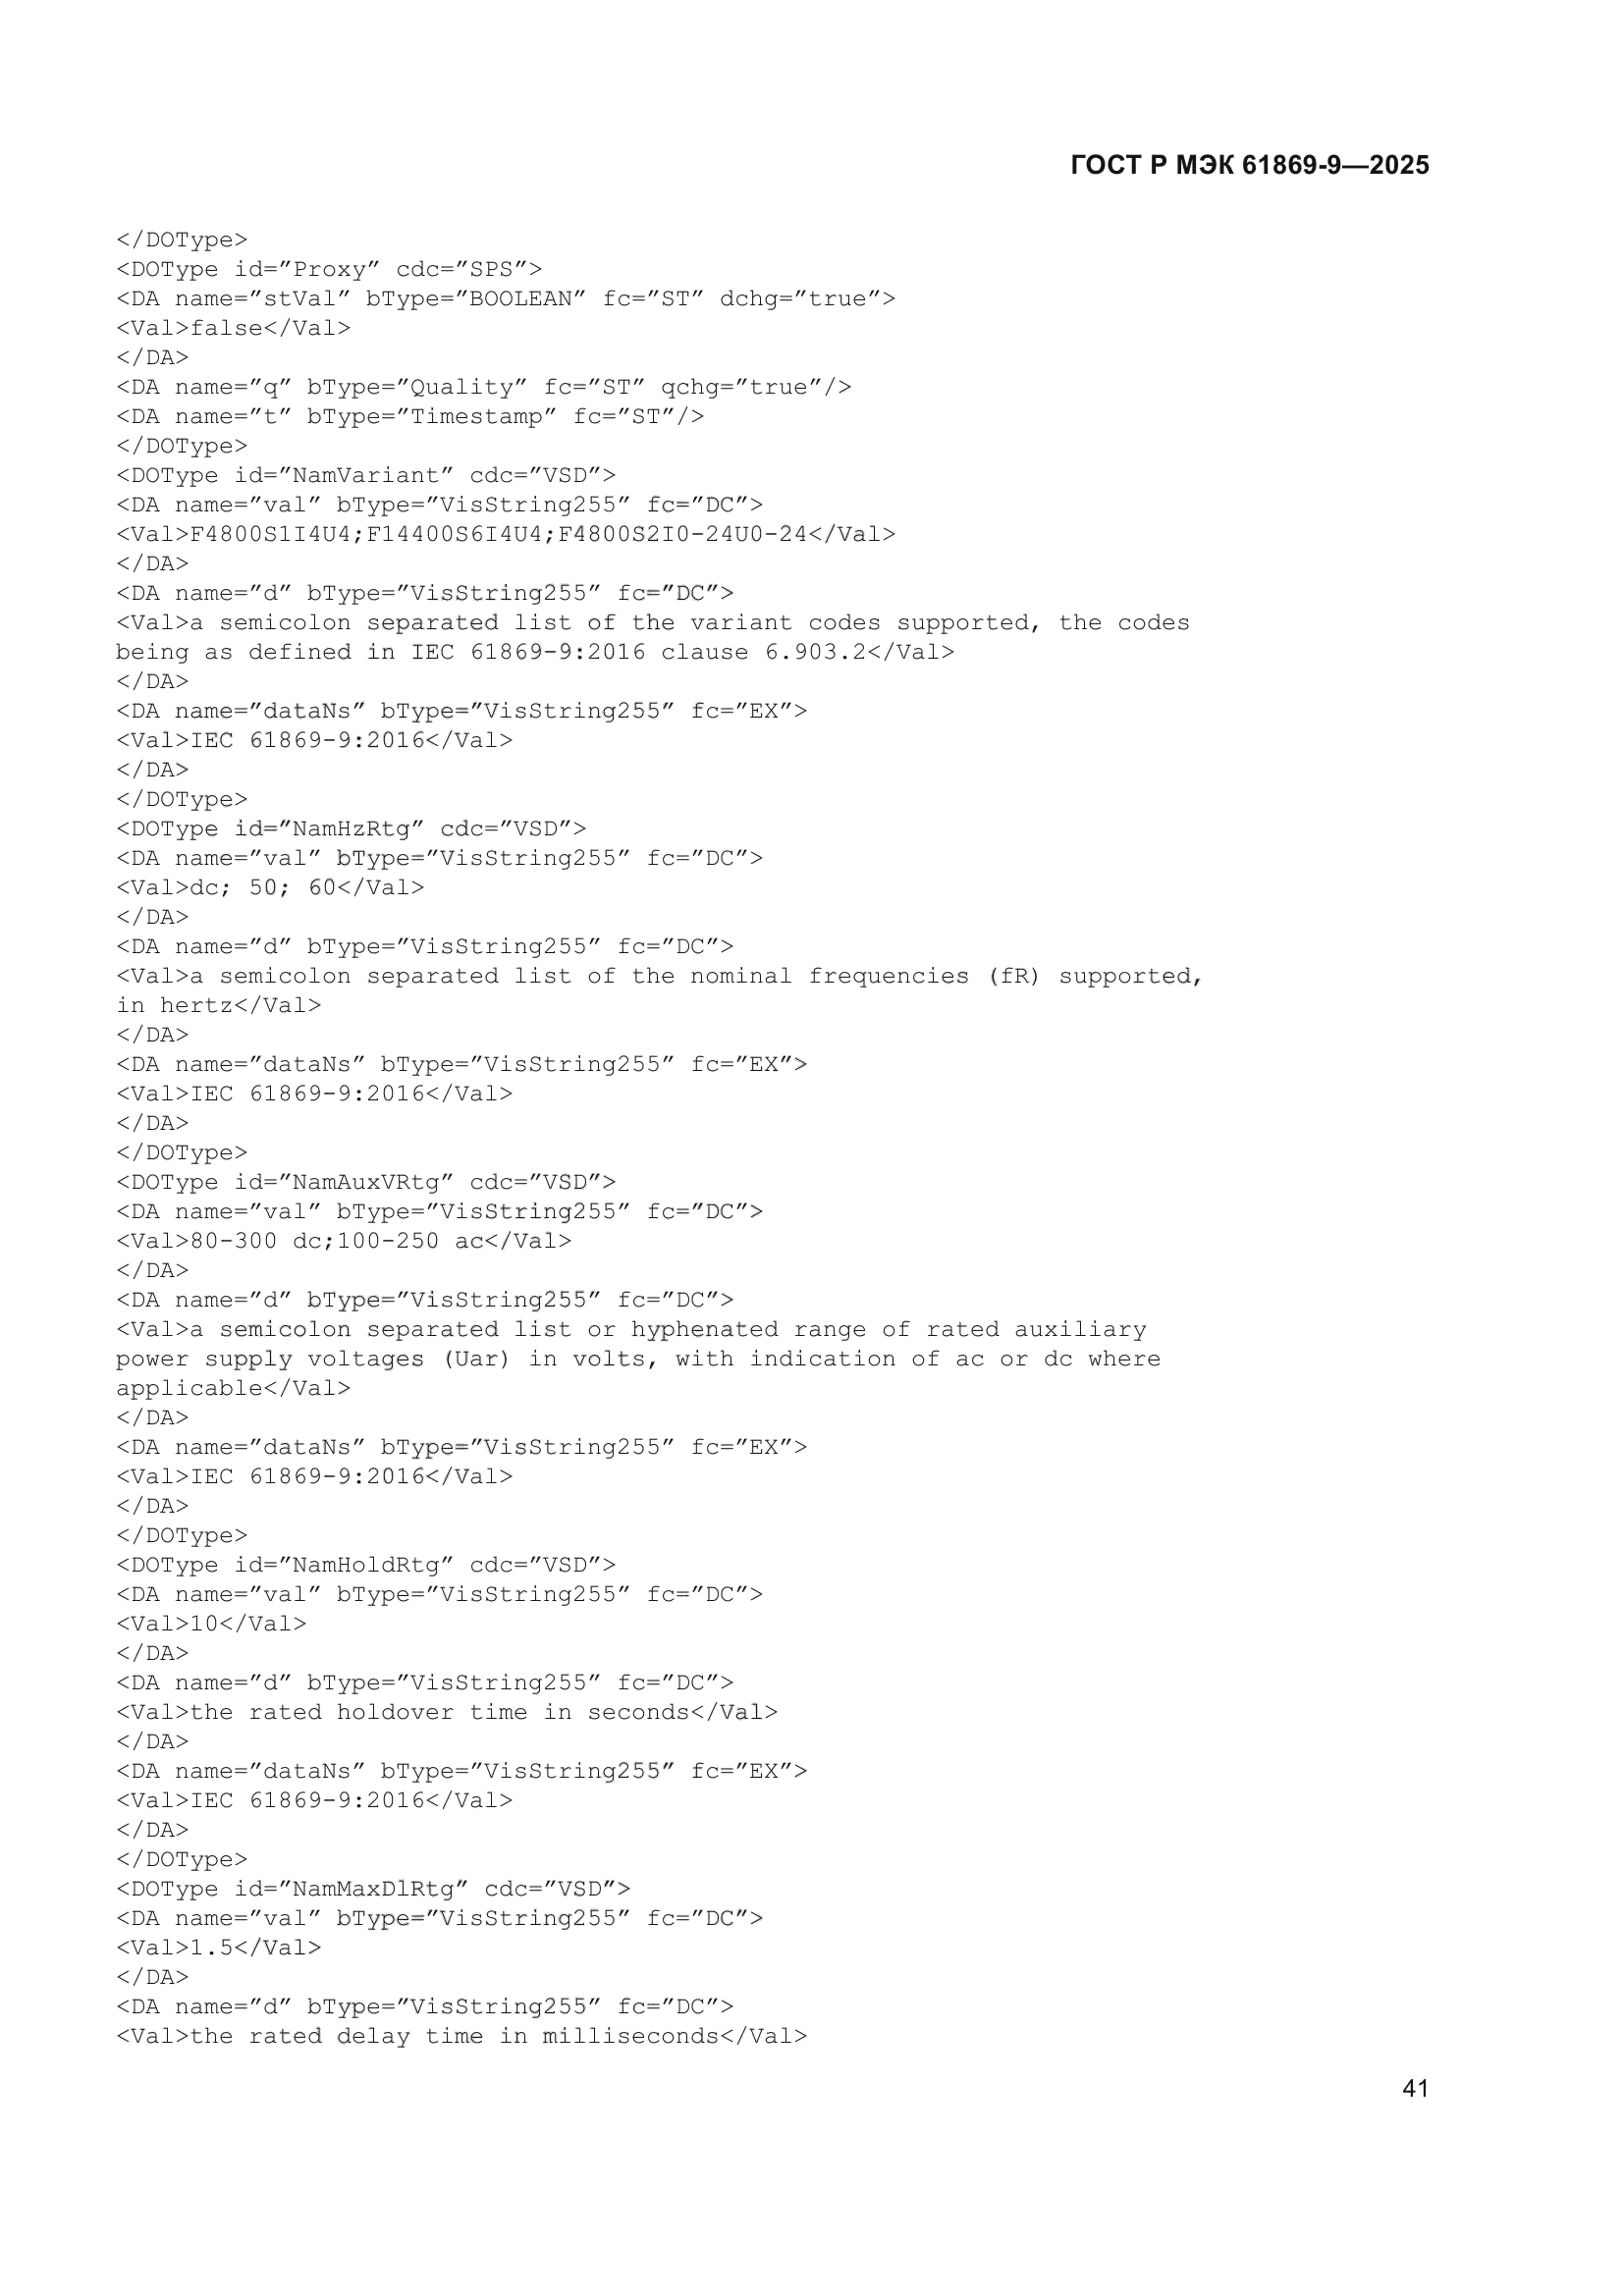This screenshot has height=2296, width=1624.
Task: Click the DOType id NamVariant line
Action: (366, 476)
